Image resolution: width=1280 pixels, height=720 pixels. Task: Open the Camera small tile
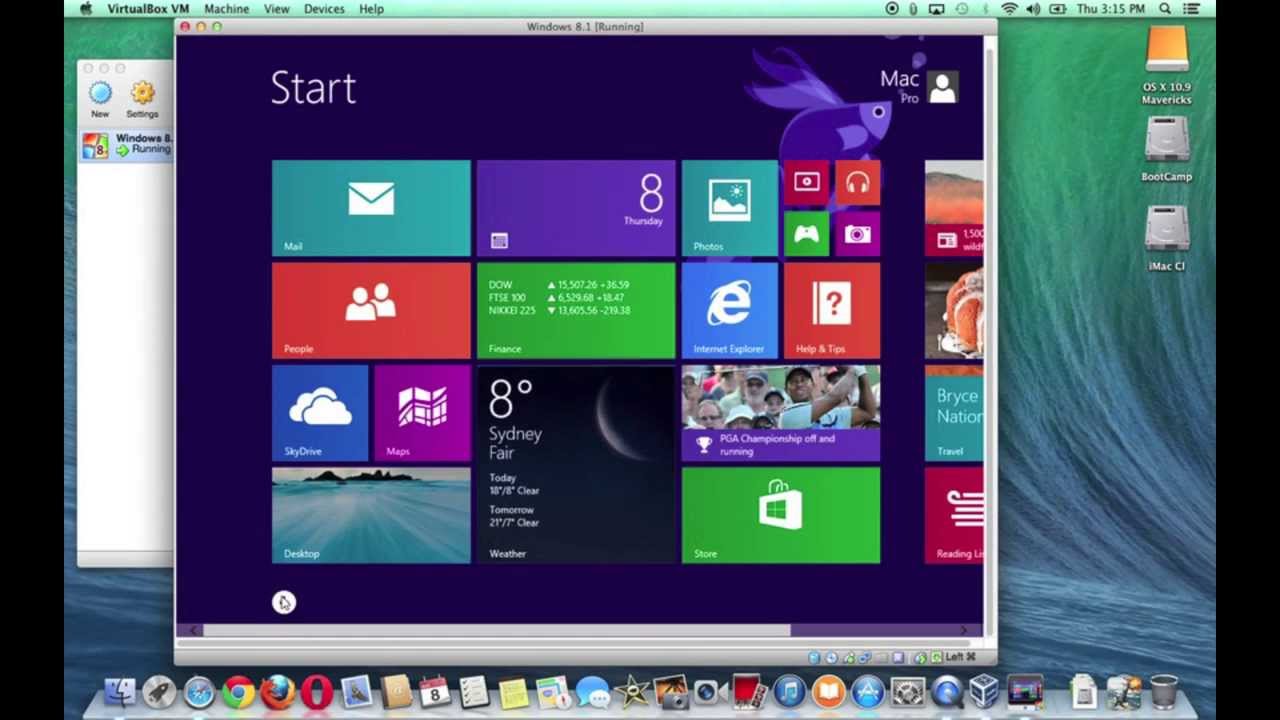[x=858, y=234]
